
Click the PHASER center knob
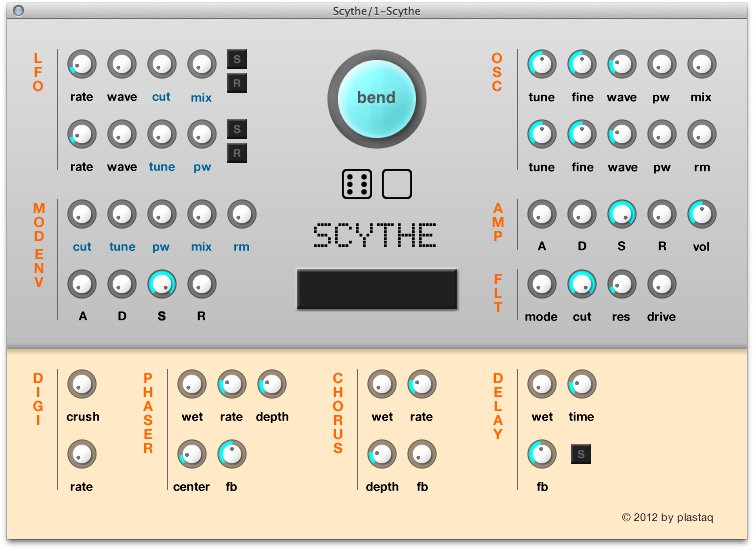[192, 454]
